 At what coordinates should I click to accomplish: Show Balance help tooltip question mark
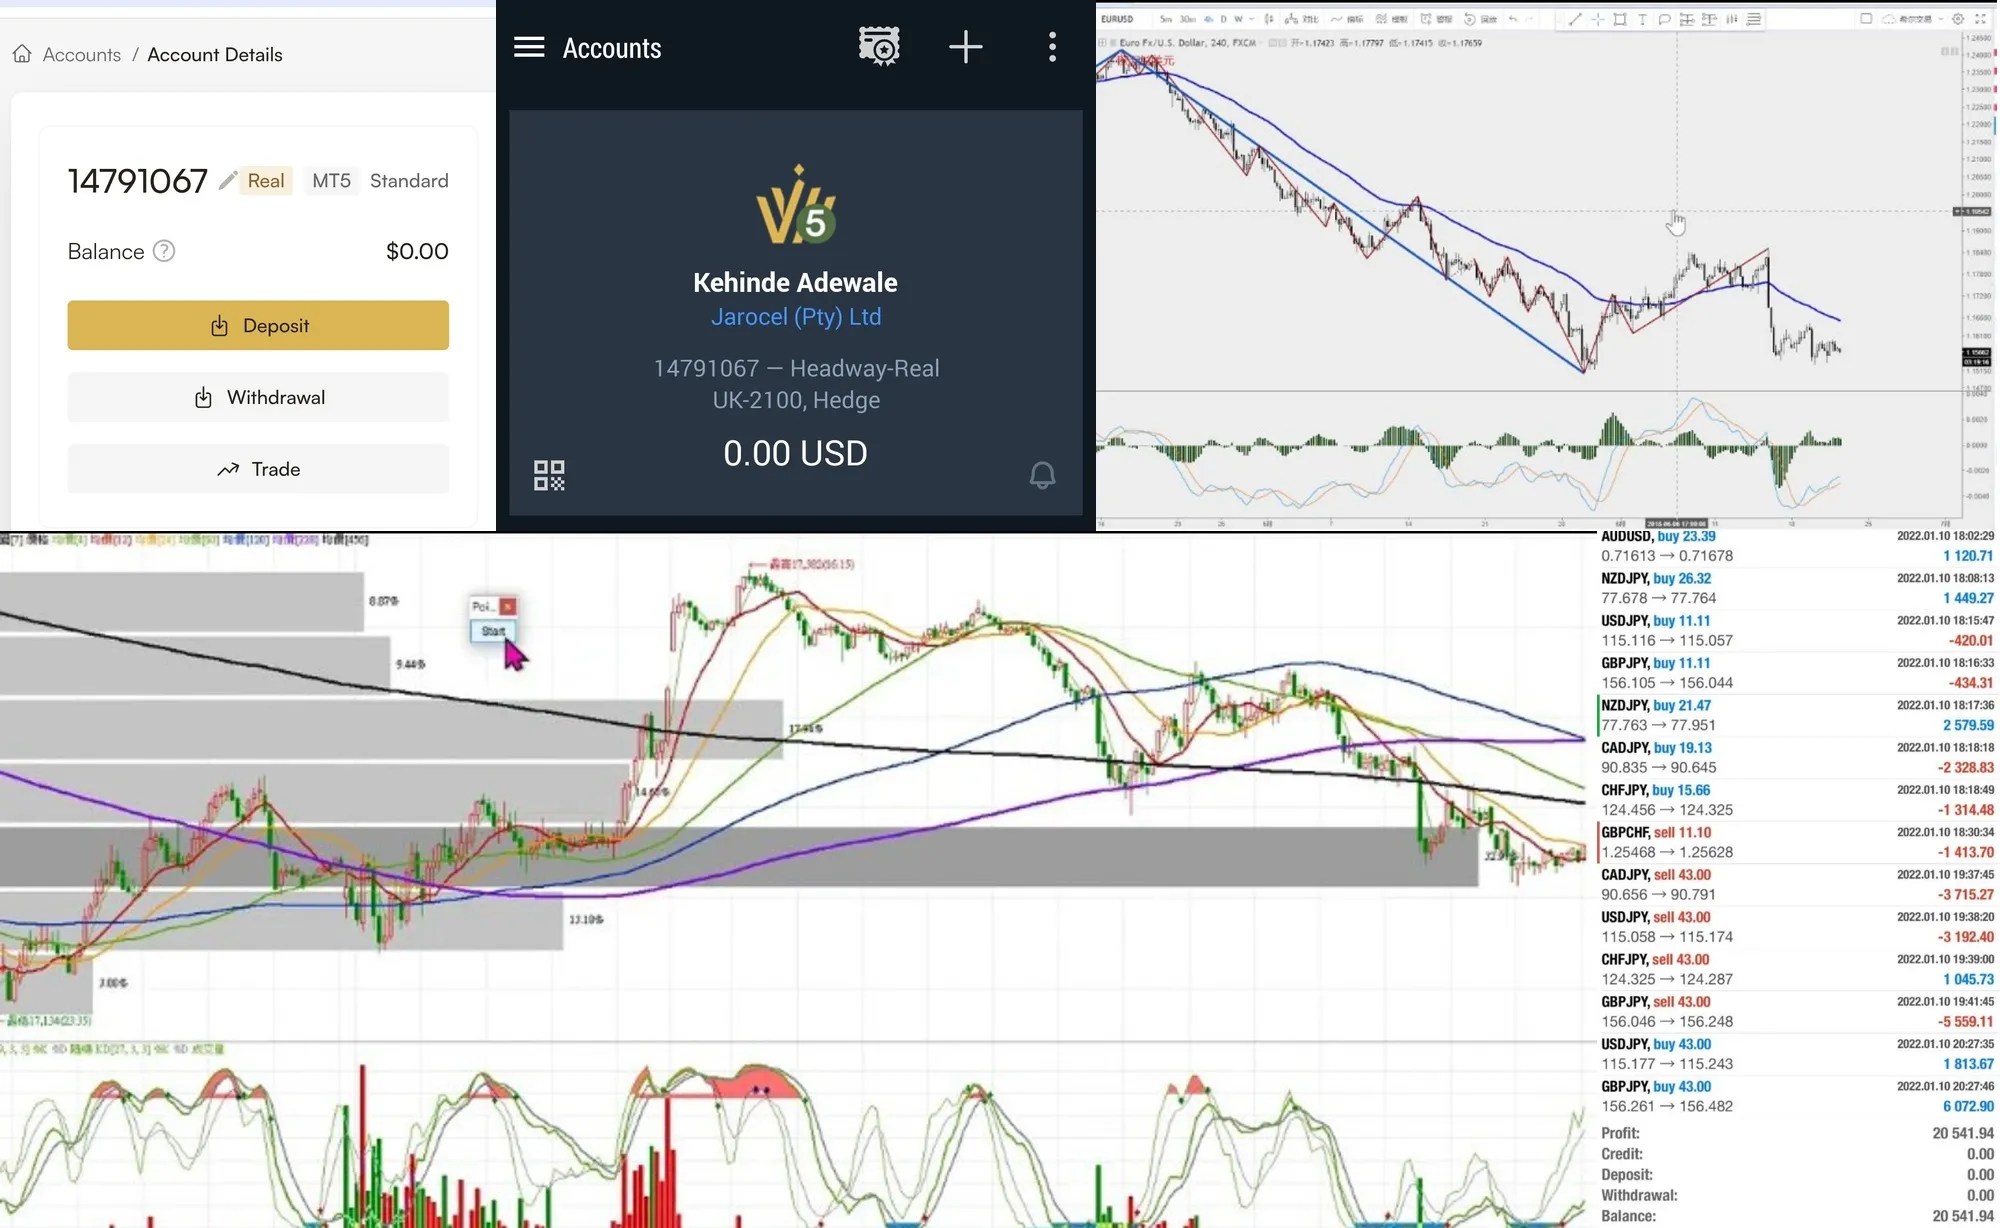[164, 251]
